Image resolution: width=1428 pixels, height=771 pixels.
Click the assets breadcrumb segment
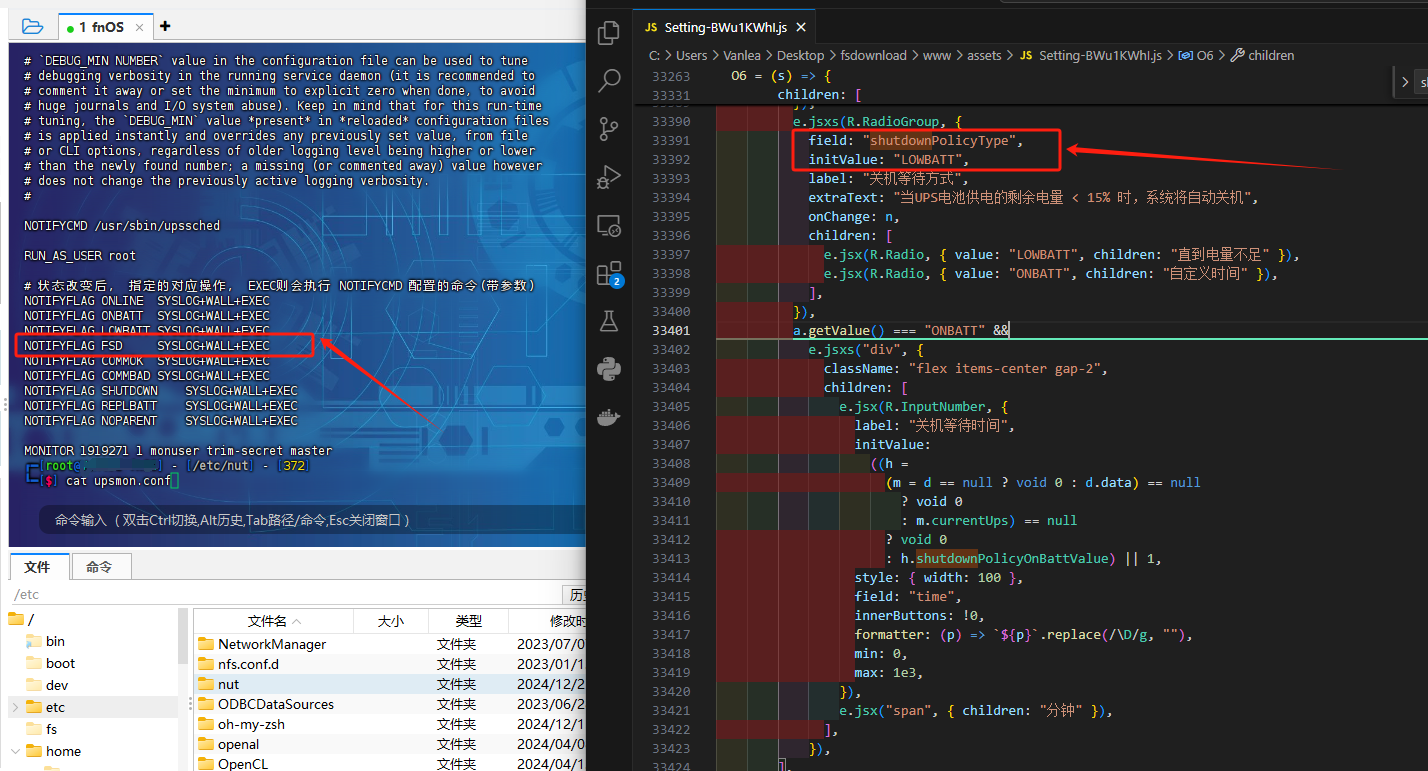pos(984,56)
